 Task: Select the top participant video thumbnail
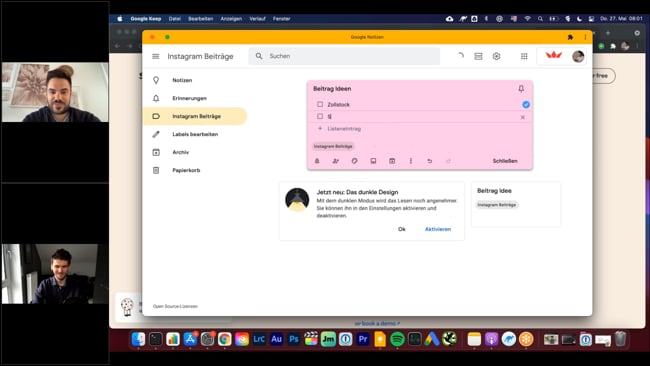click(x=55, y=92)
